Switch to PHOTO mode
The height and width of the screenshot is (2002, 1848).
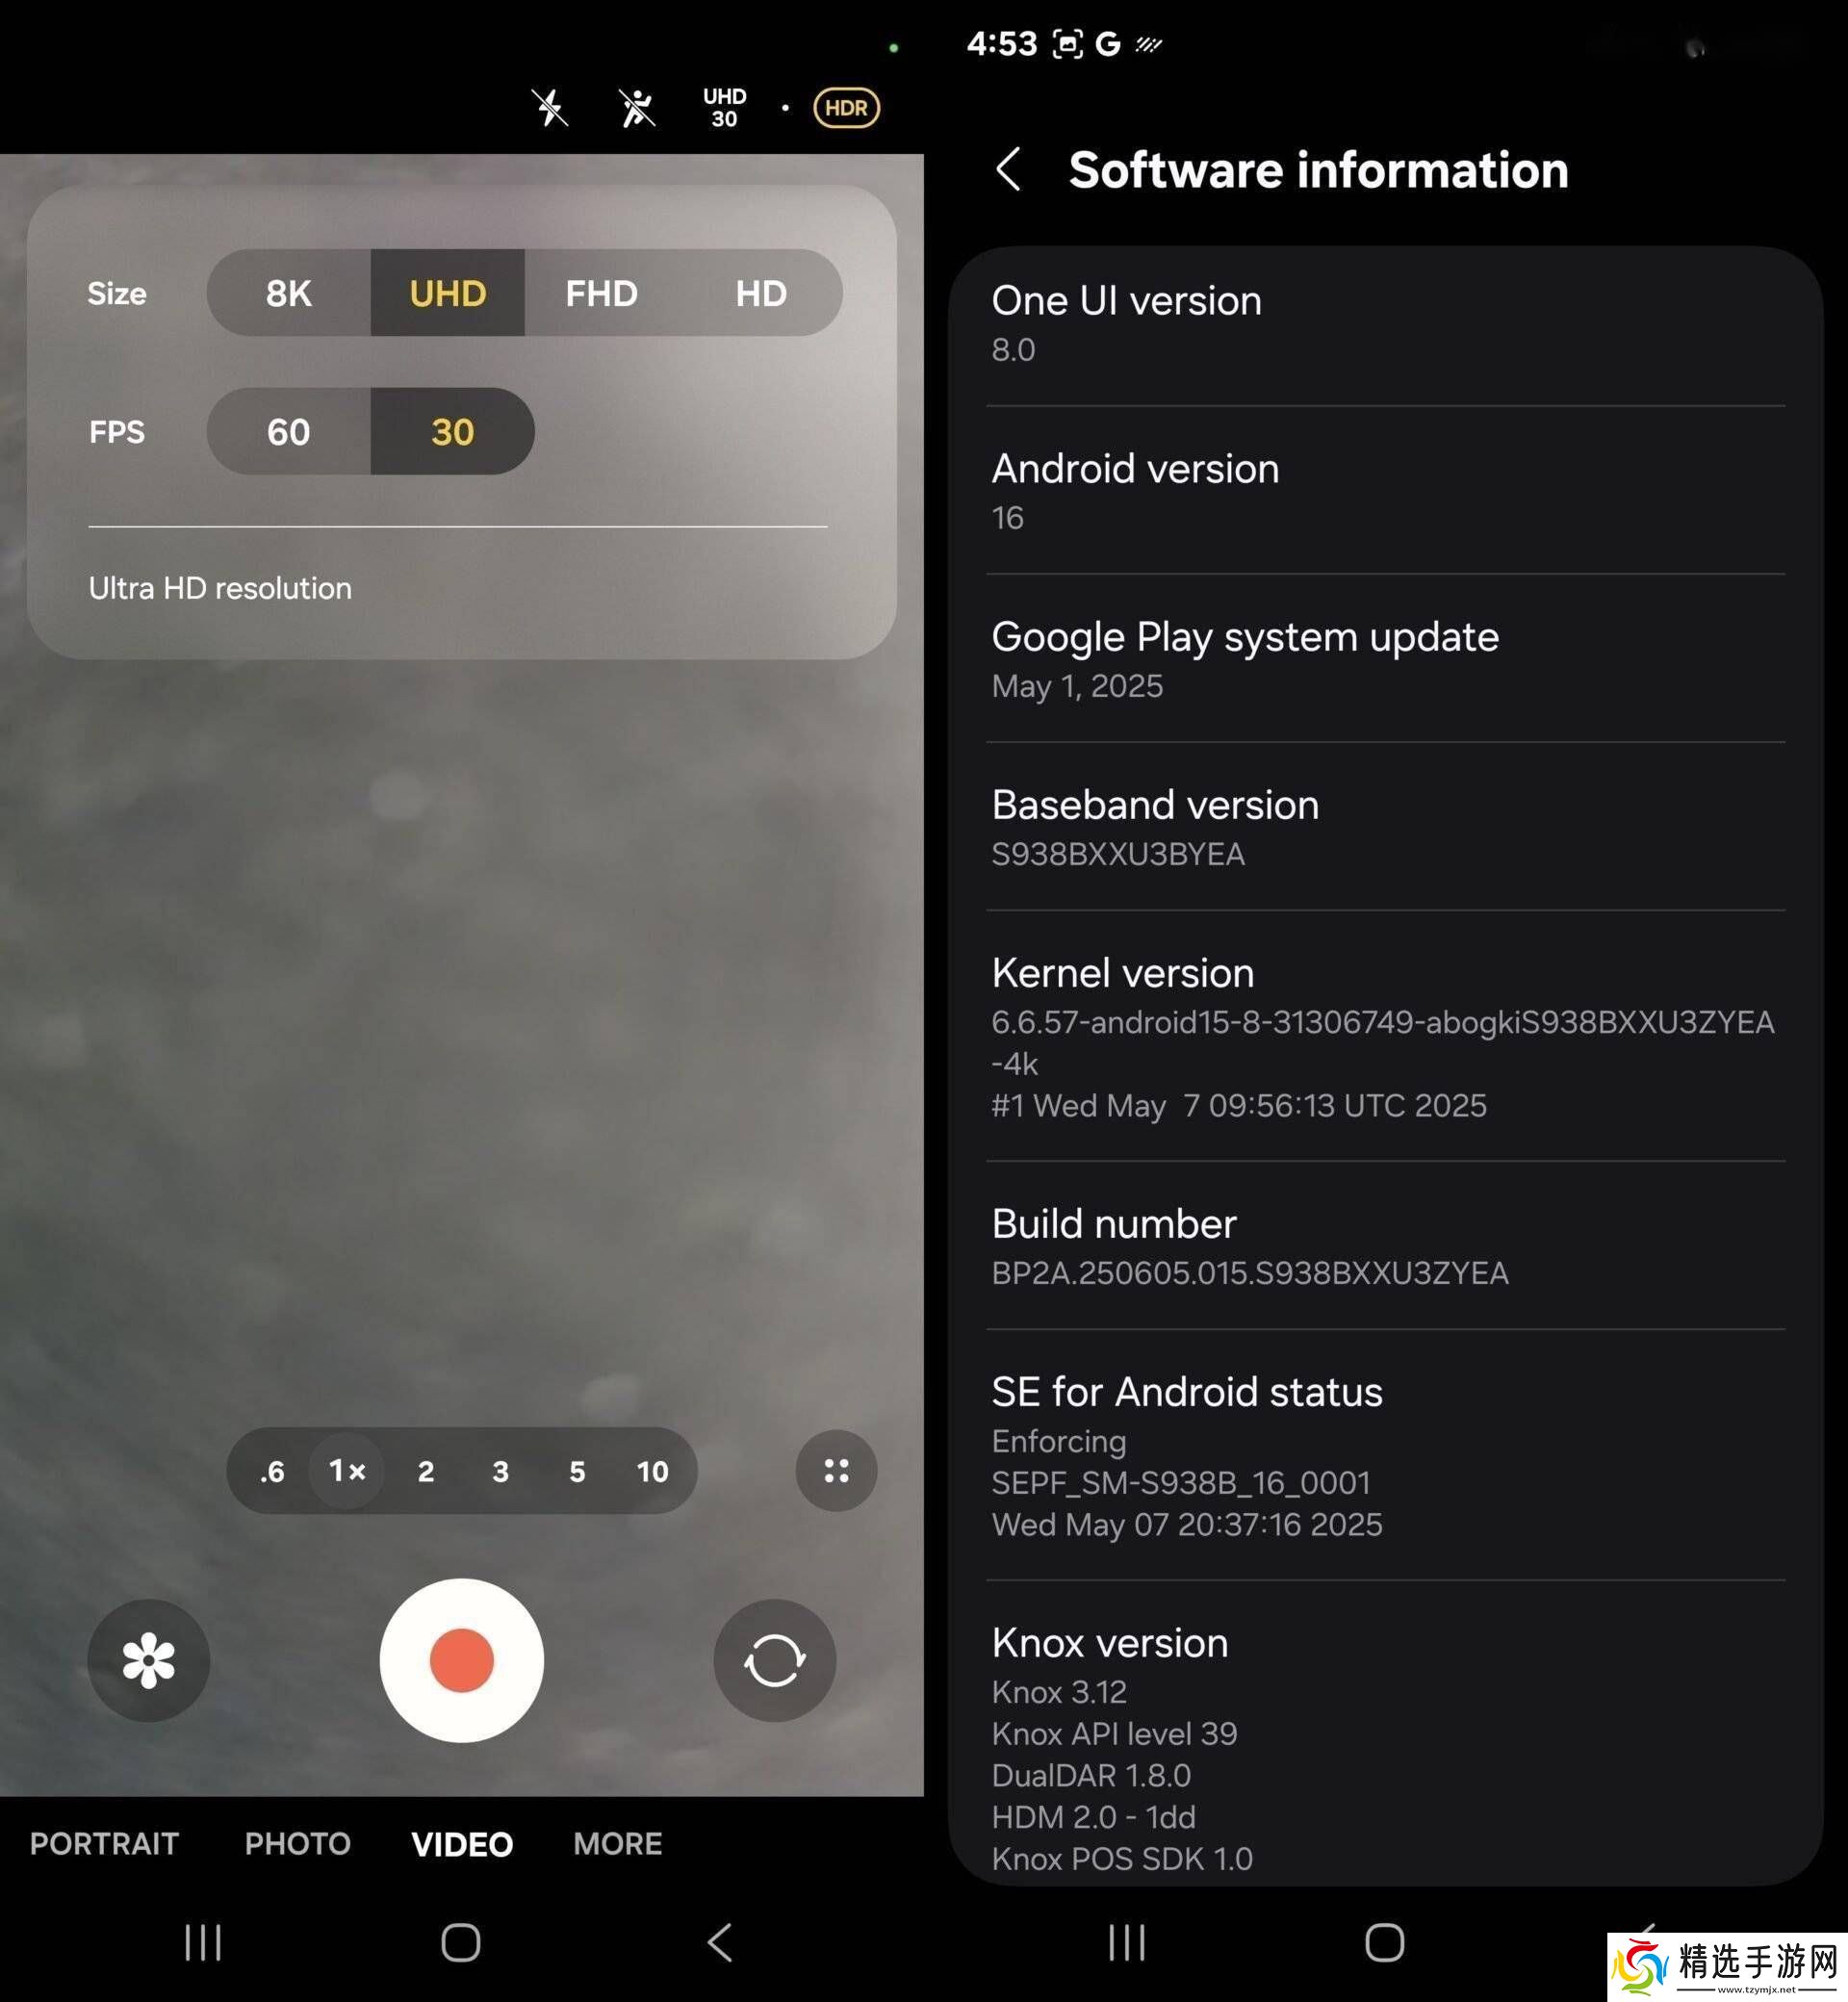click(x=297, y=1843)
